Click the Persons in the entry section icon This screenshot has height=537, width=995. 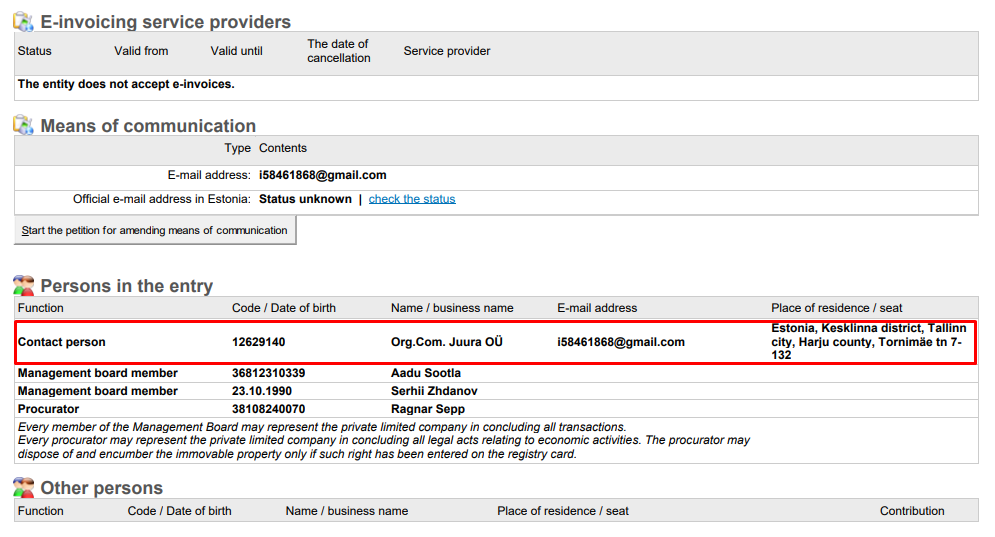pos(23,286)
